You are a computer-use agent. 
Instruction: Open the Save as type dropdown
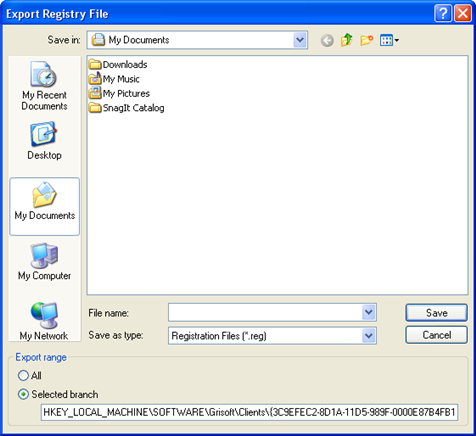click(x=369, y=335)
